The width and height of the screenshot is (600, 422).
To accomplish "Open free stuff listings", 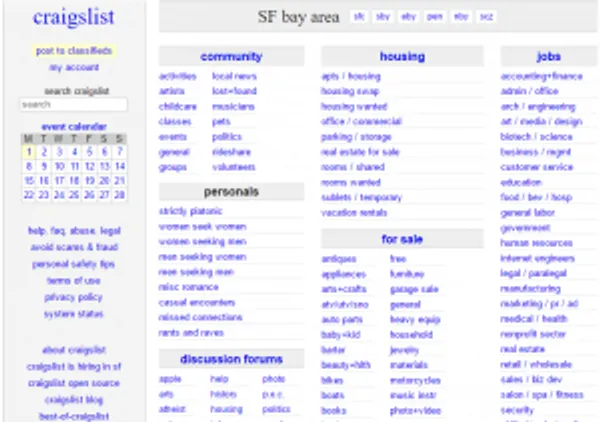I will [x=398, y=259].
